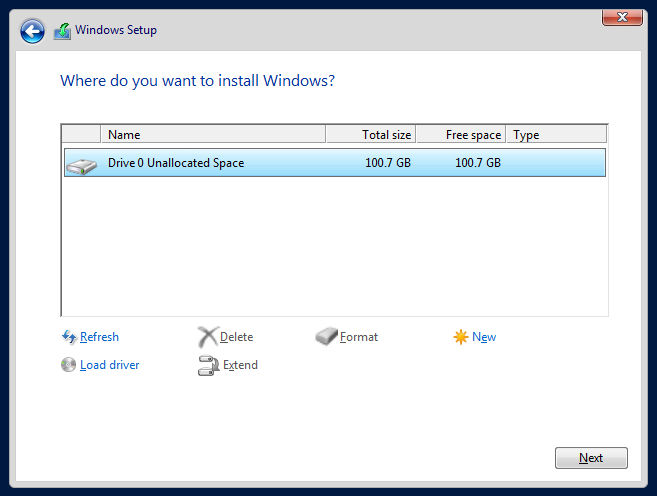Open the Load driver link
This screenshot has width=657, height=496.
[109, 365]
